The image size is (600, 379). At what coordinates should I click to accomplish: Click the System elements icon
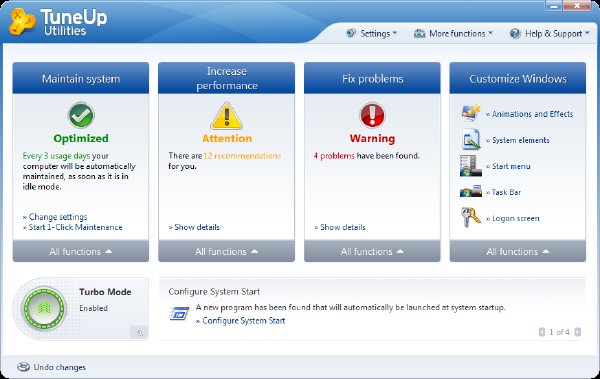click(471, 139)
